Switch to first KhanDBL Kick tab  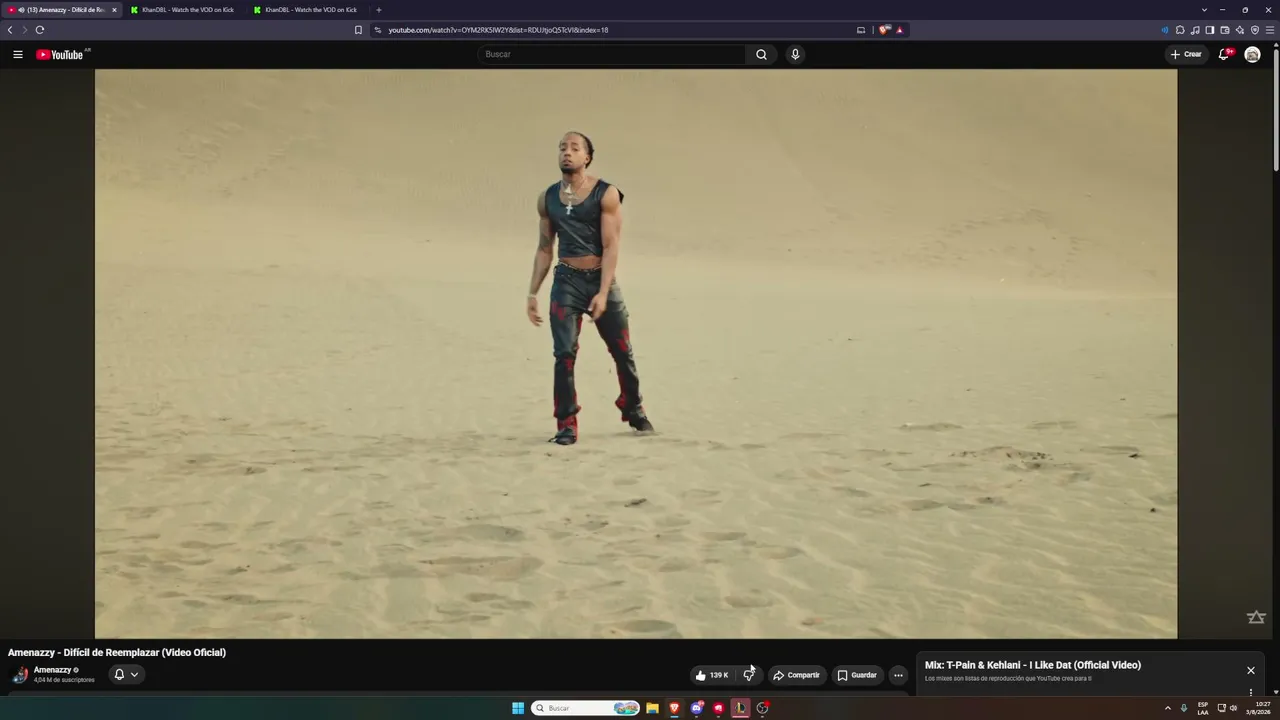point(185,10)
